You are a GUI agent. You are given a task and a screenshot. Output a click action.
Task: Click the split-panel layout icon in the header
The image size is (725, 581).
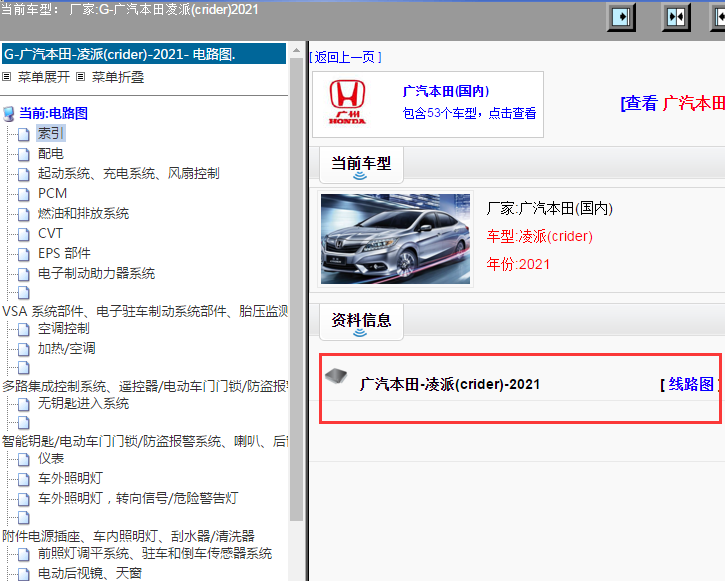(x=676, y=18)
